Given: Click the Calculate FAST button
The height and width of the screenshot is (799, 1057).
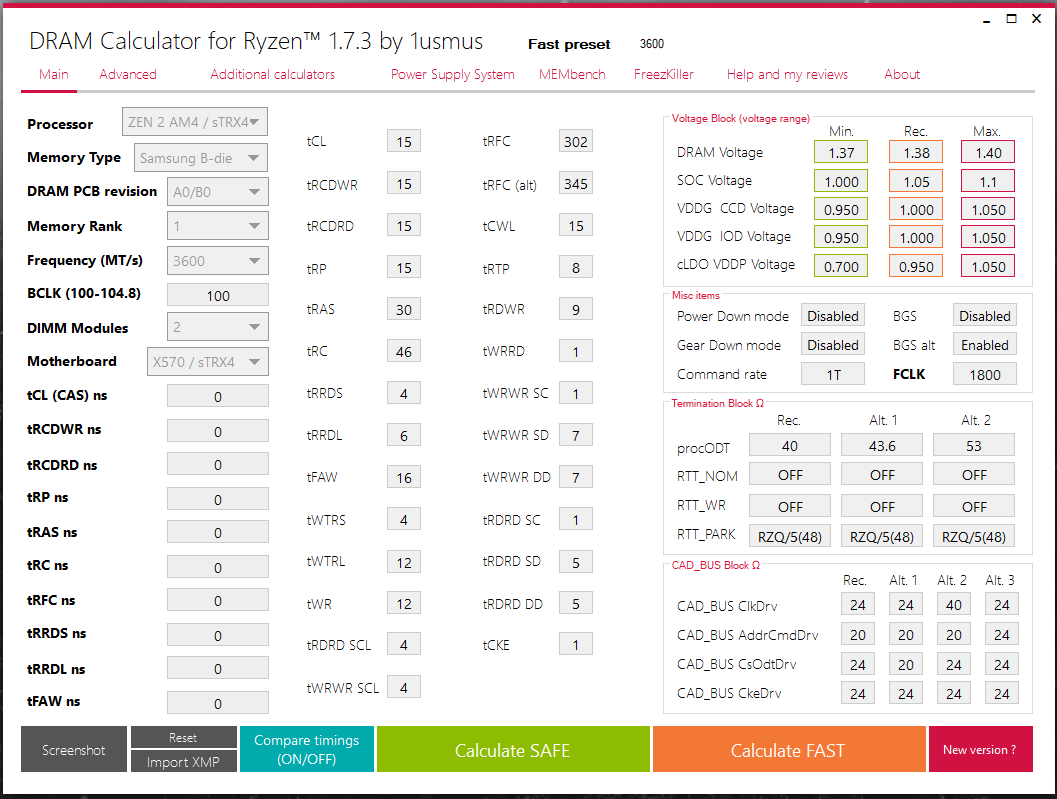Looking at the screenshot, I should (x=789, y=749).
